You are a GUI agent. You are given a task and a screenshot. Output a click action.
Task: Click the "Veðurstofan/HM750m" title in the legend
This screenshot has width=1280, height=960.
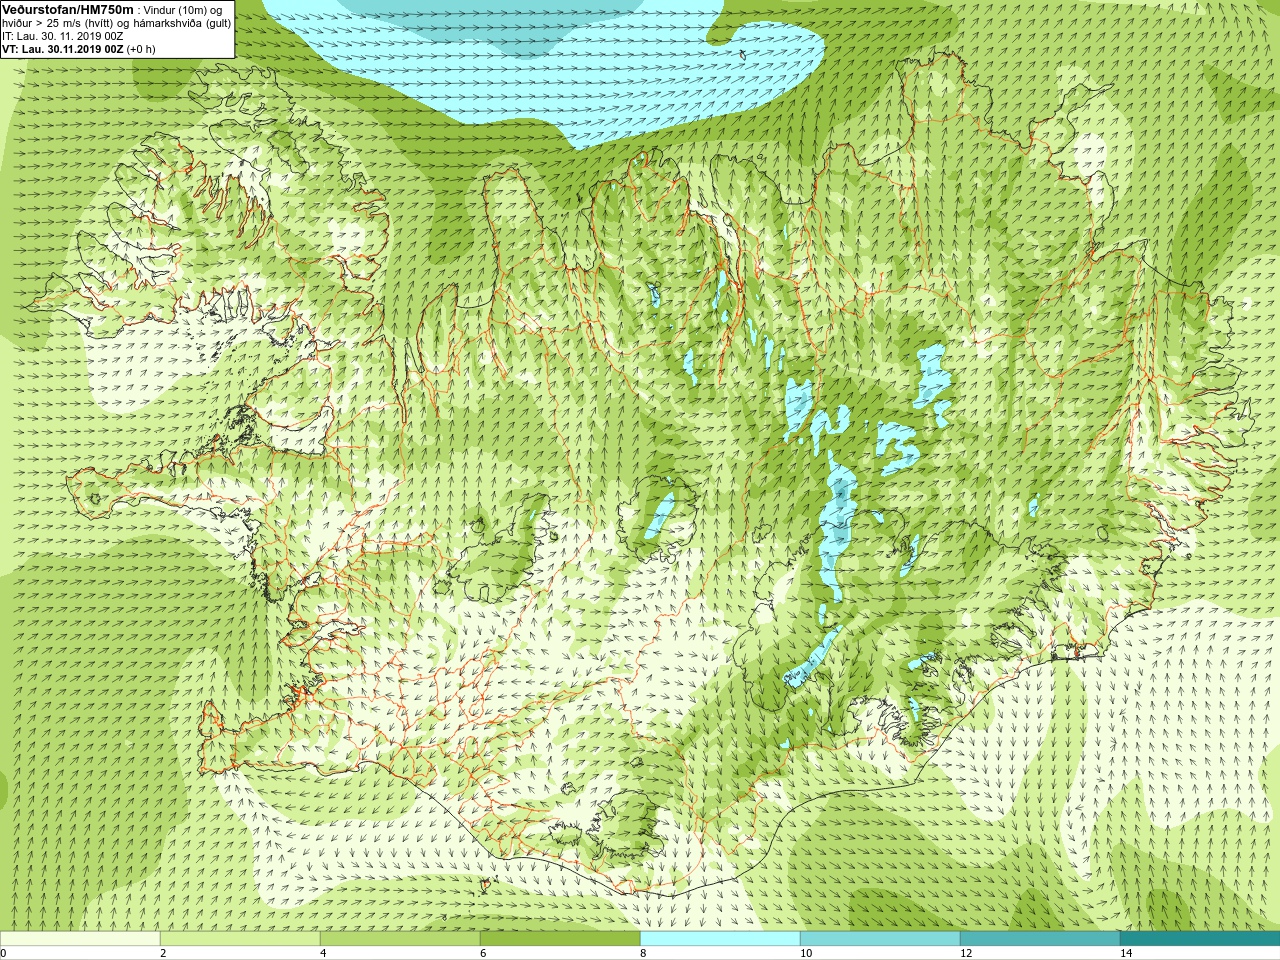click(x=68, y=10)
